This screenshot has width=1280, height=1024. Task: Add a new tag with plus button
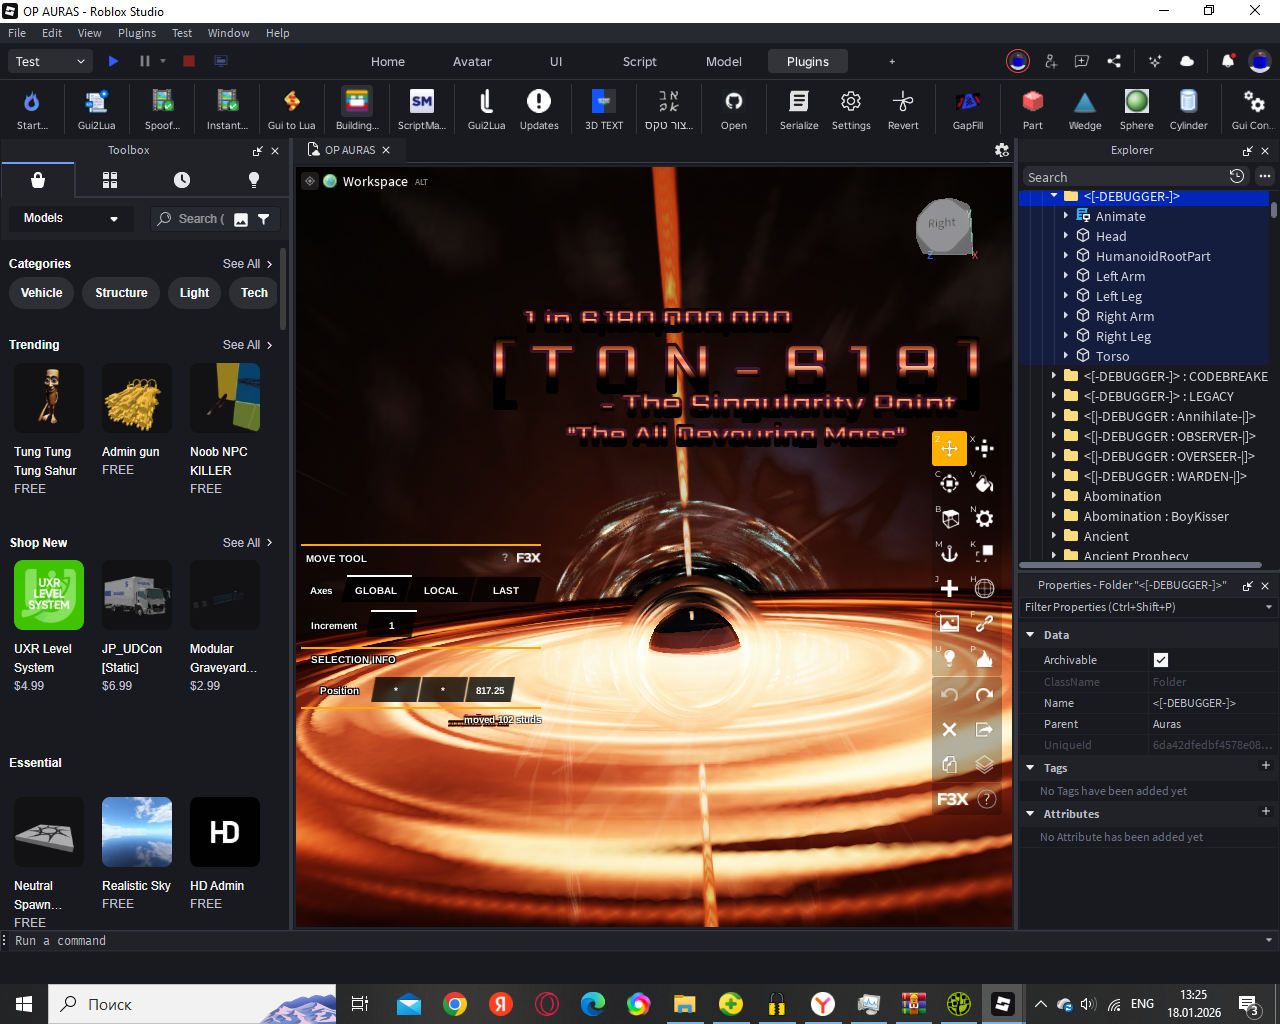[1266, 766]
